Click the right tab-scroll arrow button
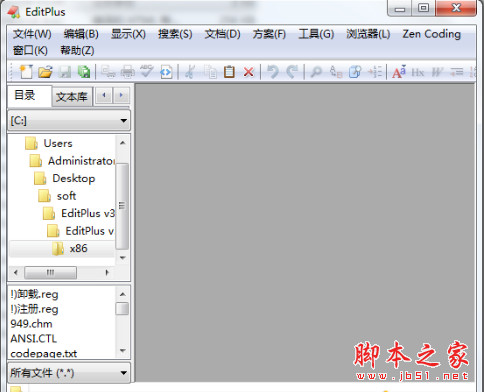Viewport: 485px width, 392px height. click(x=121, y=96)
